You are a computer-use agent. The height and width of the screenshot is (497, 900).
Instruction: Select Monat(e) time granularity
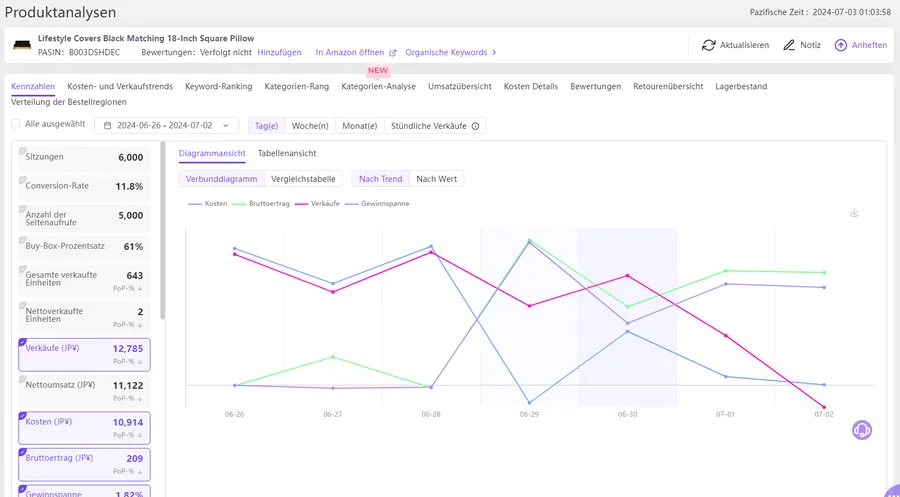[x=360, y=126]
